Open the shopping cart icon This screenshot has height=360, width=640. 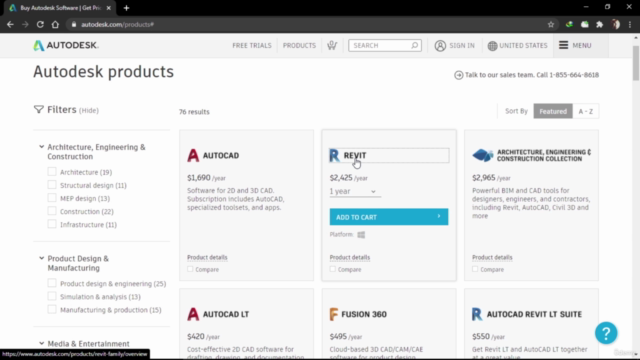pyautogui.click(x=332, y=45)
